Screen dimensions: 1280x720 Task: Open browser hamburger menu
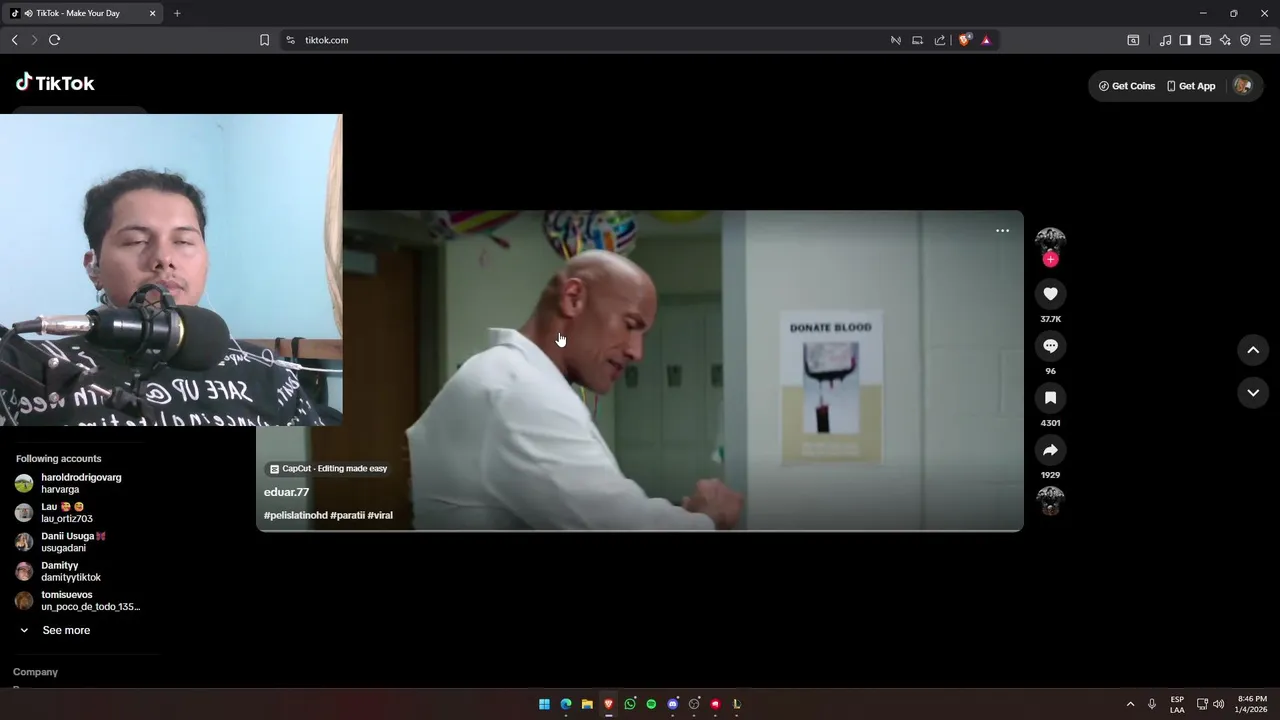[x=1265, y=40]
